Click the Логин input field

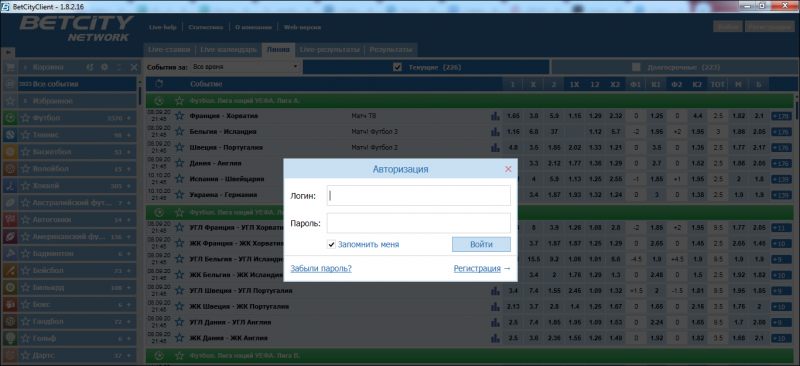(x=418, y=196)
